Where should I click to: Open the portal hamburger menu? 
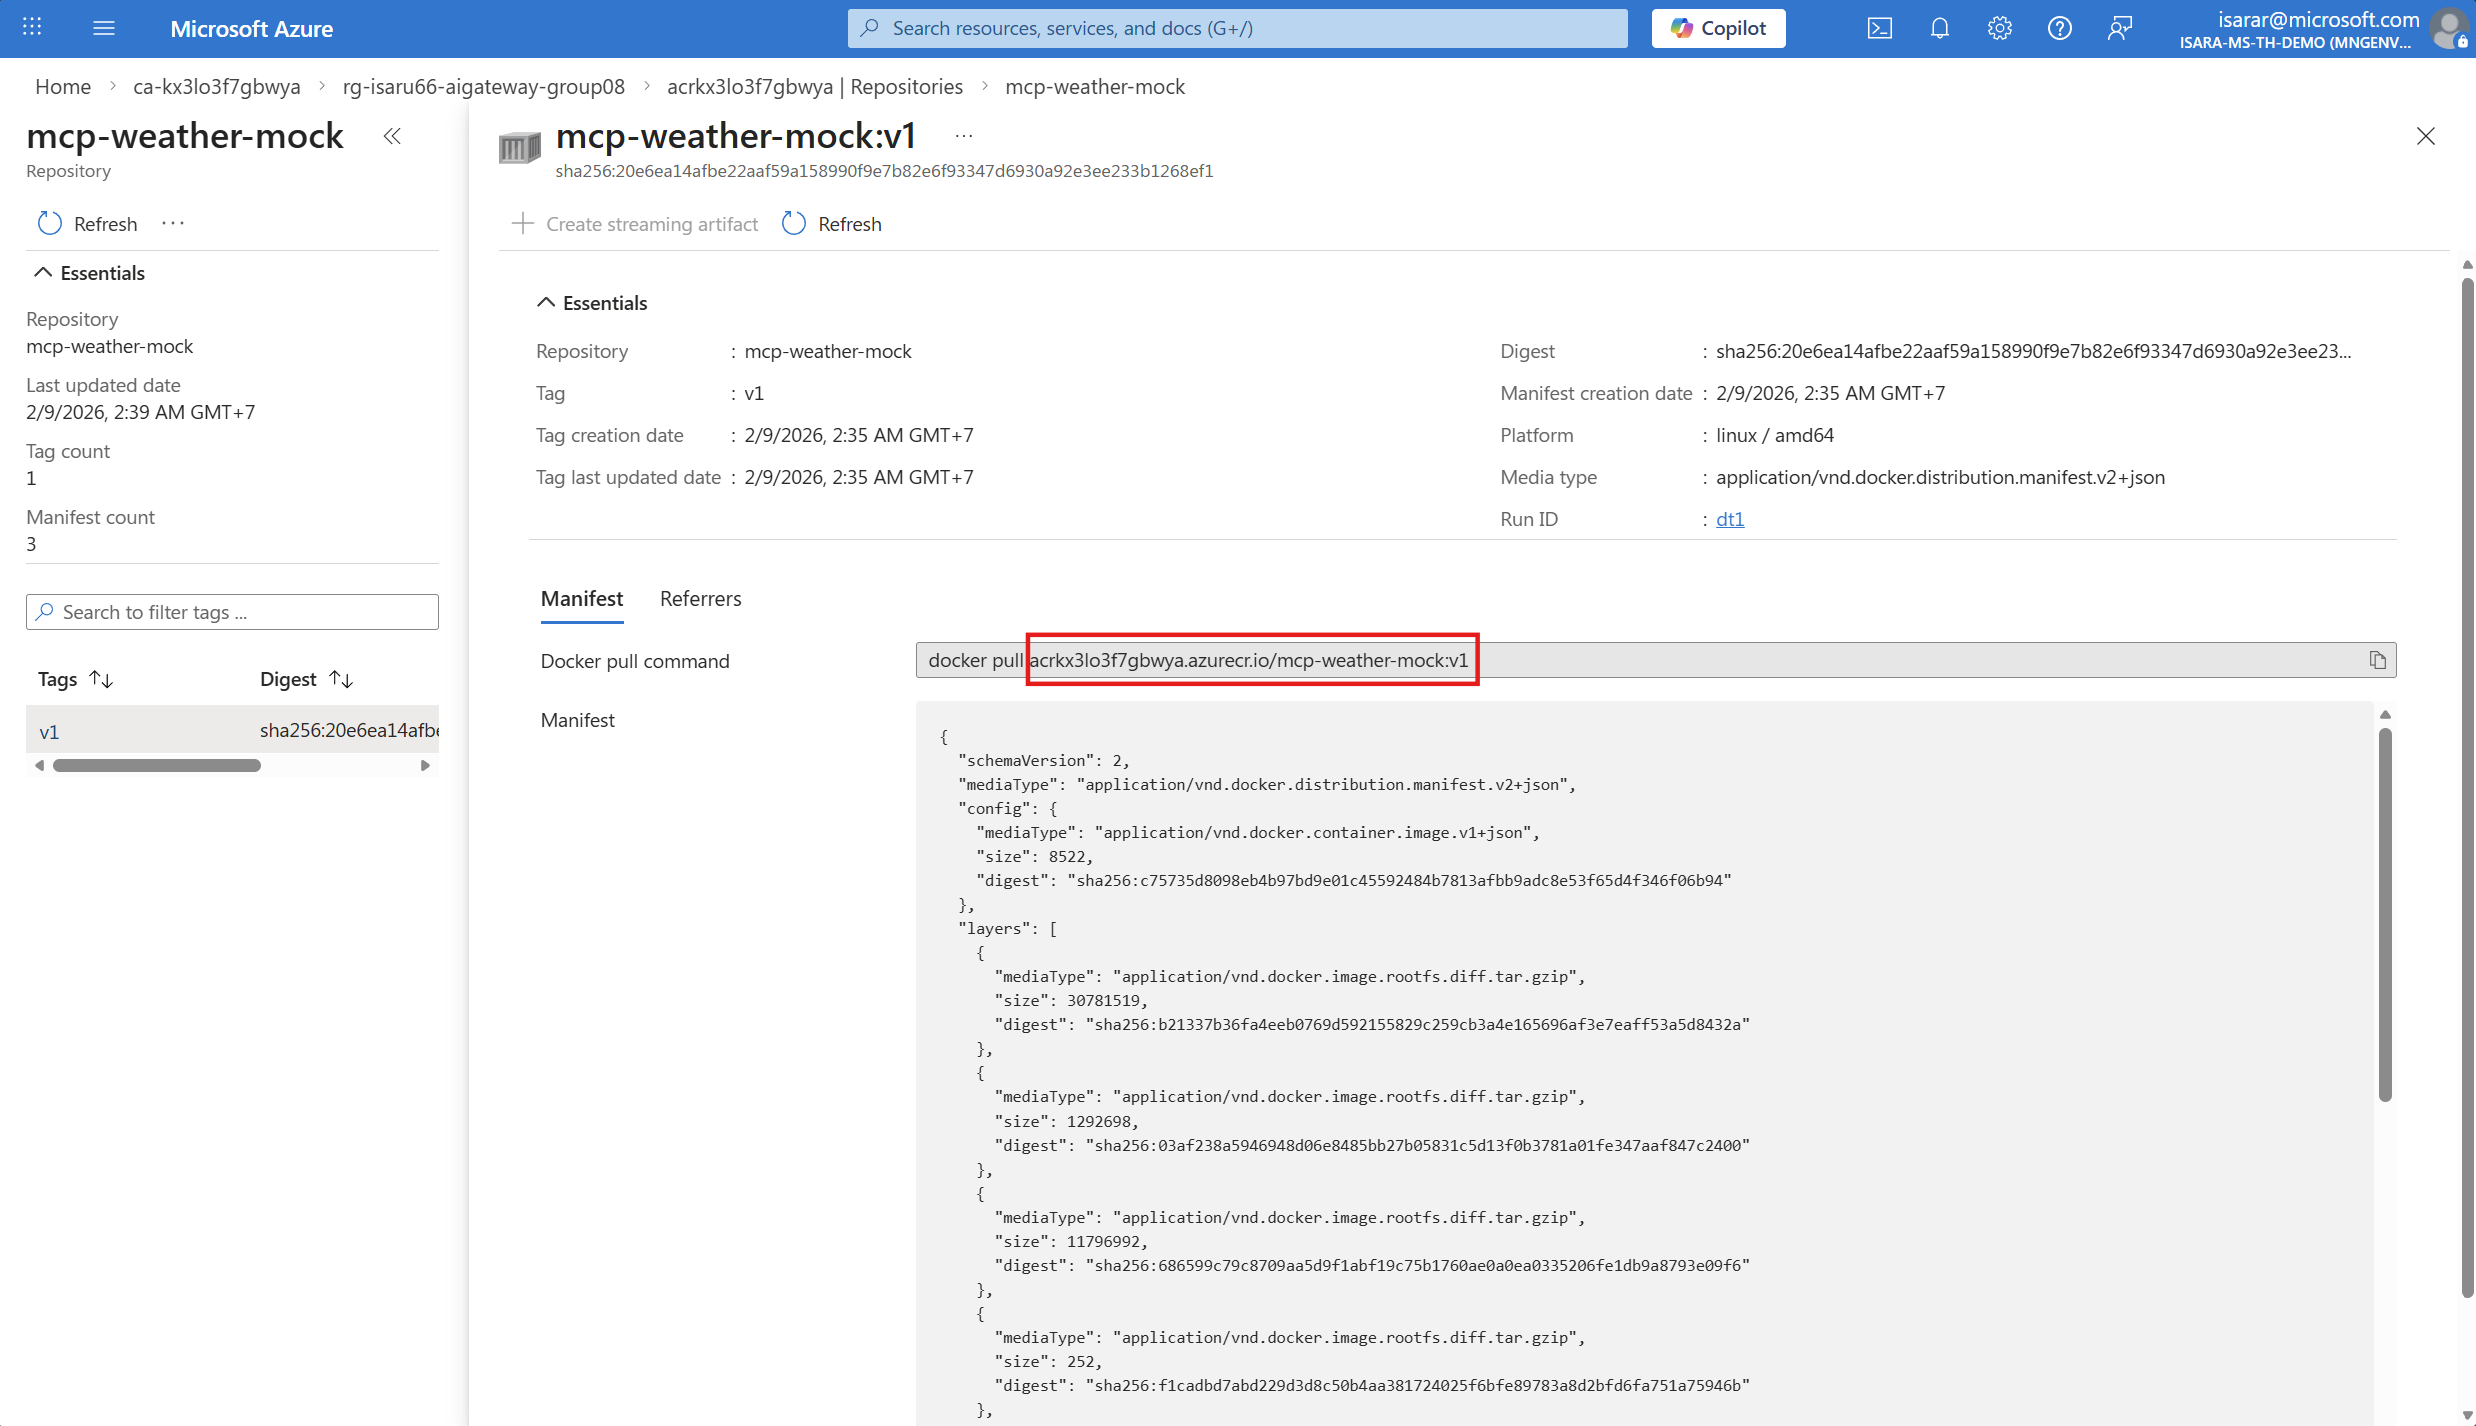104,28
